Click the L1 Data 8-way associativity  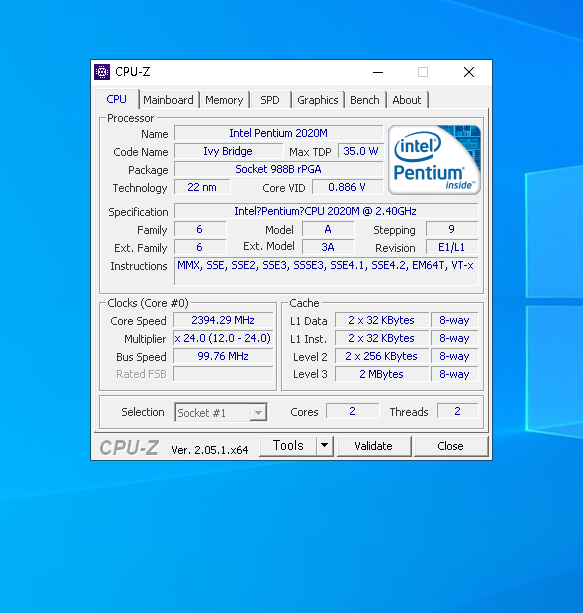pyautogui.click(x=454, y=320)
